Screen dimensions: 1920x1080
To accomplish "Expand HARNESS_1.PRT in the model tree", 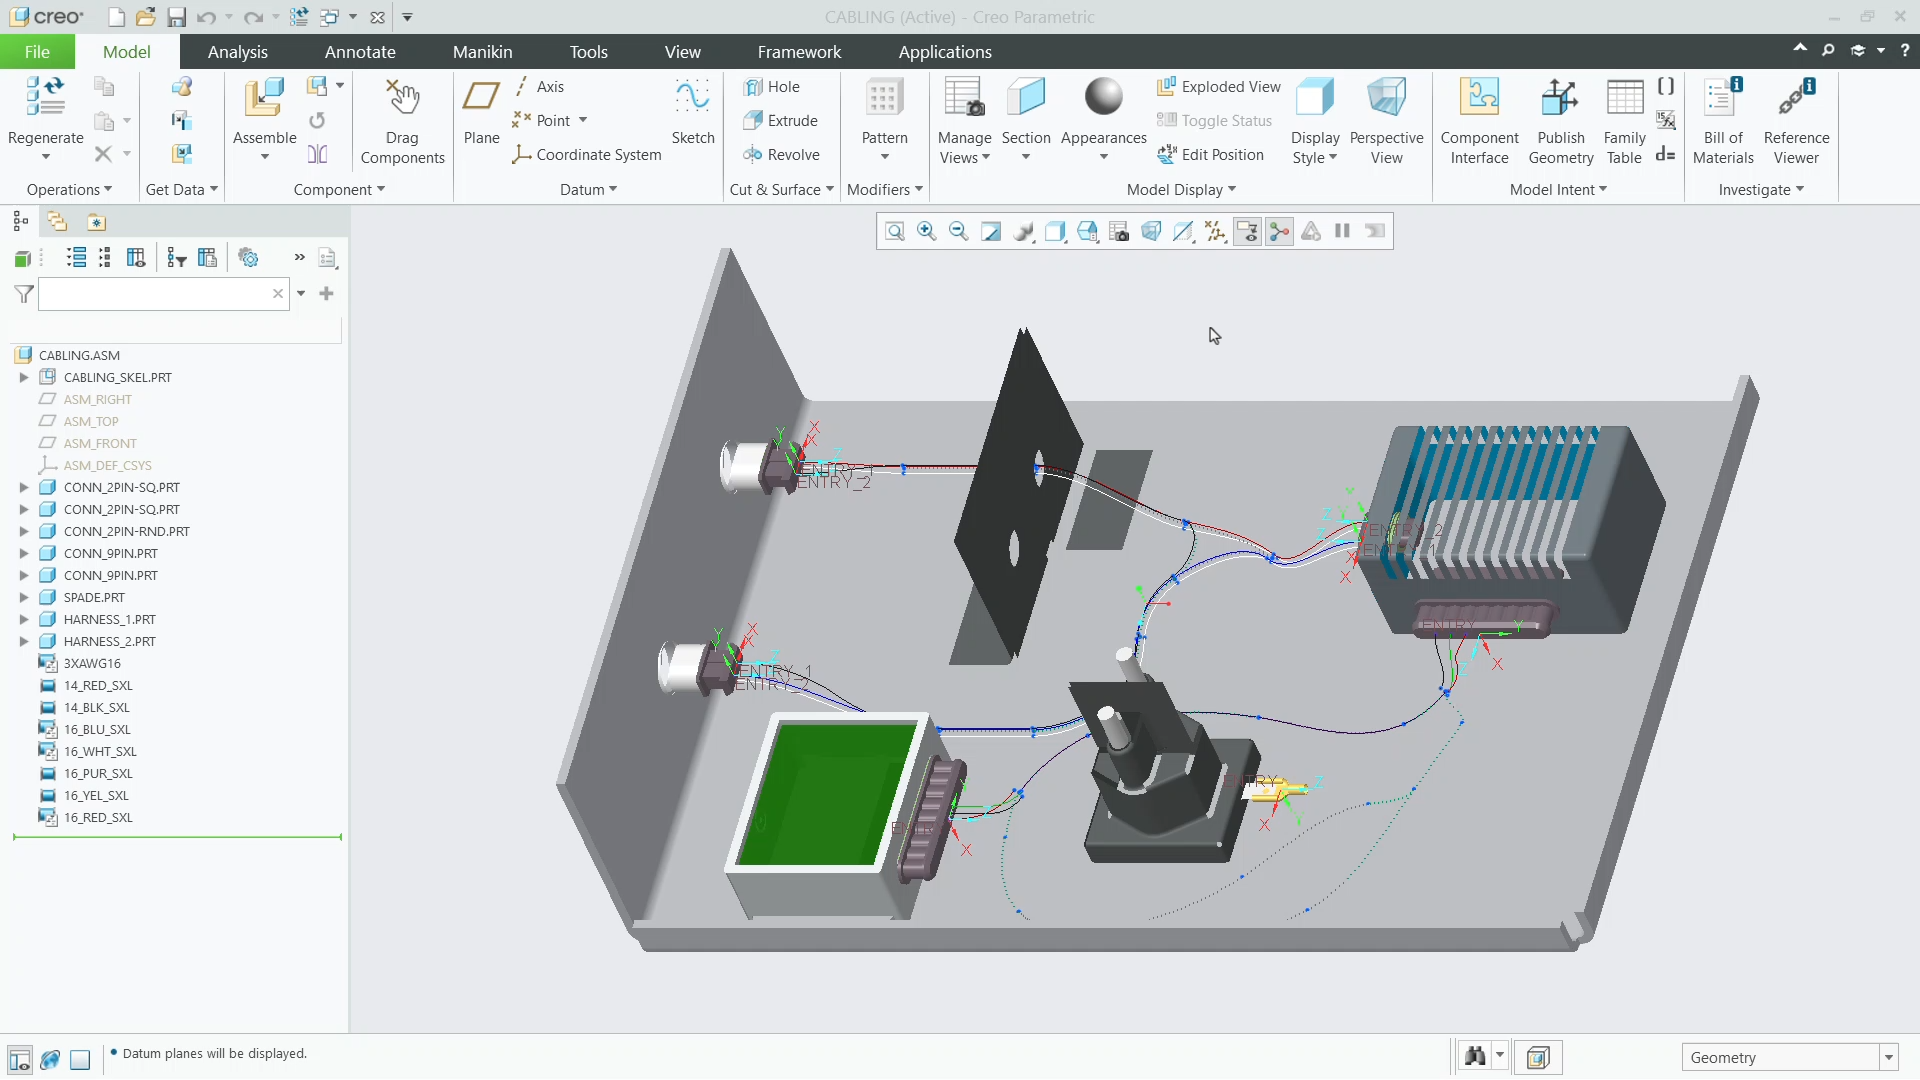I will [24, 619].
